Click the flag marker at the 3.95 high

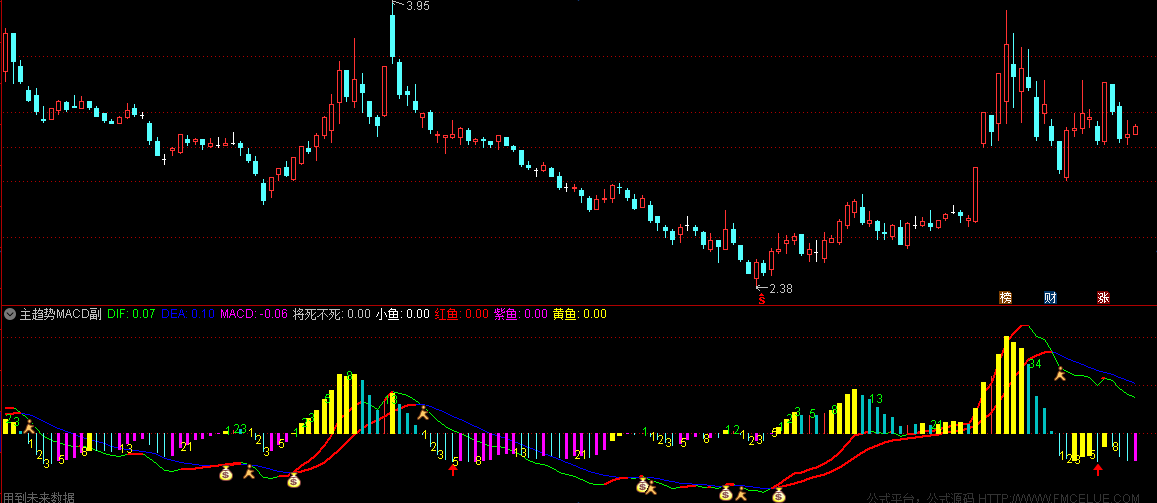coord(397,4)
